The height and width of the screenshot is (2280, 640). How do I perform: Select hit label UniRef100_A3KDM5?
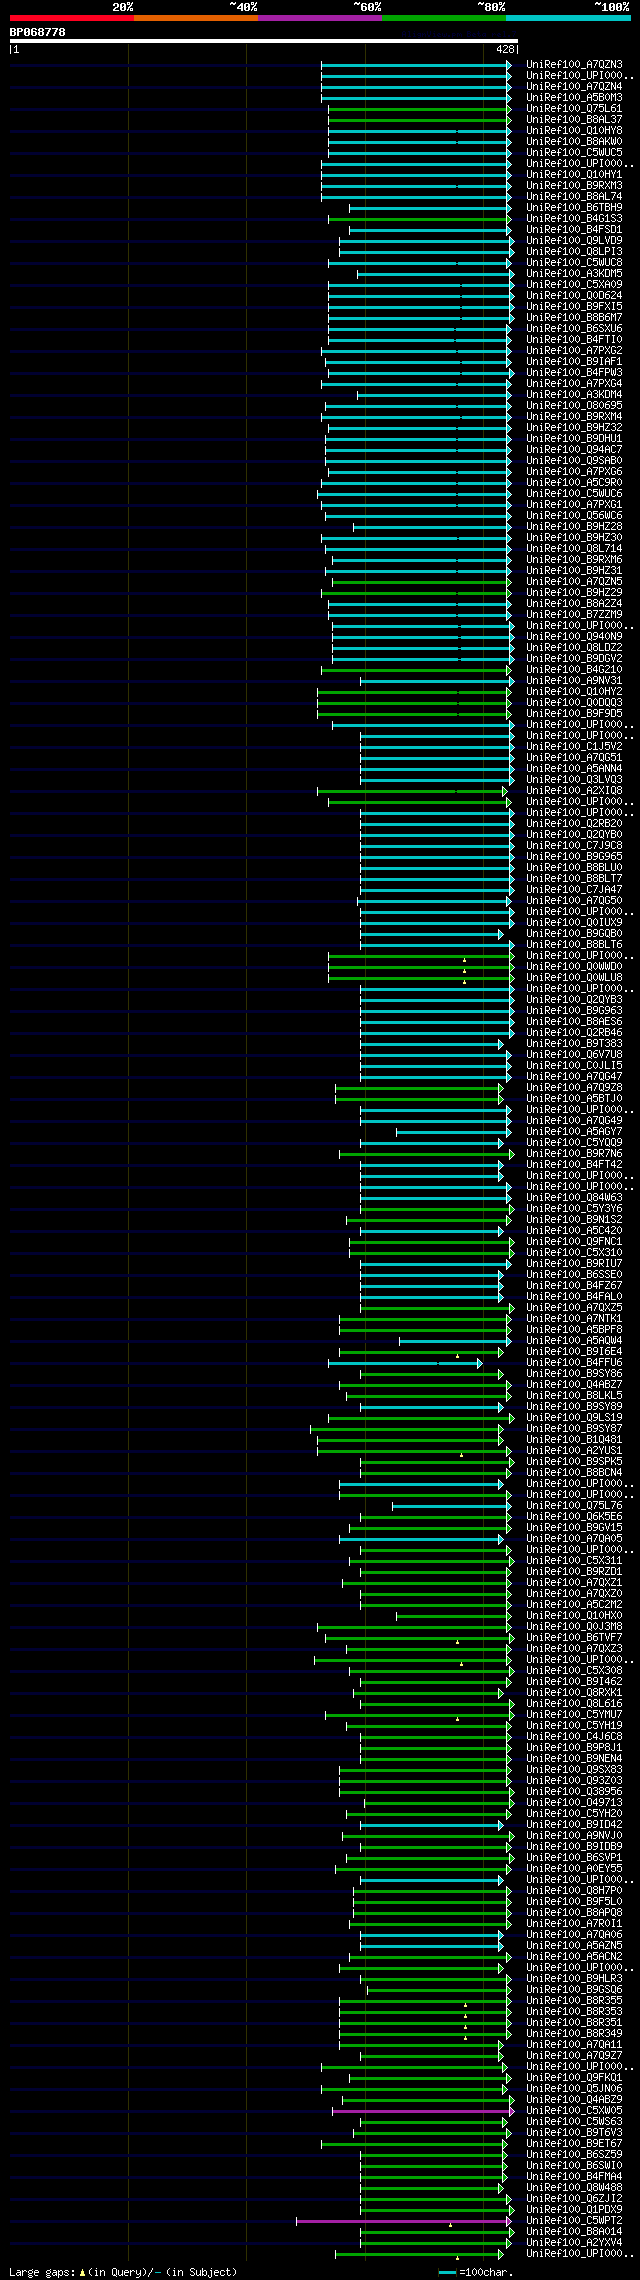pos(574,274)
